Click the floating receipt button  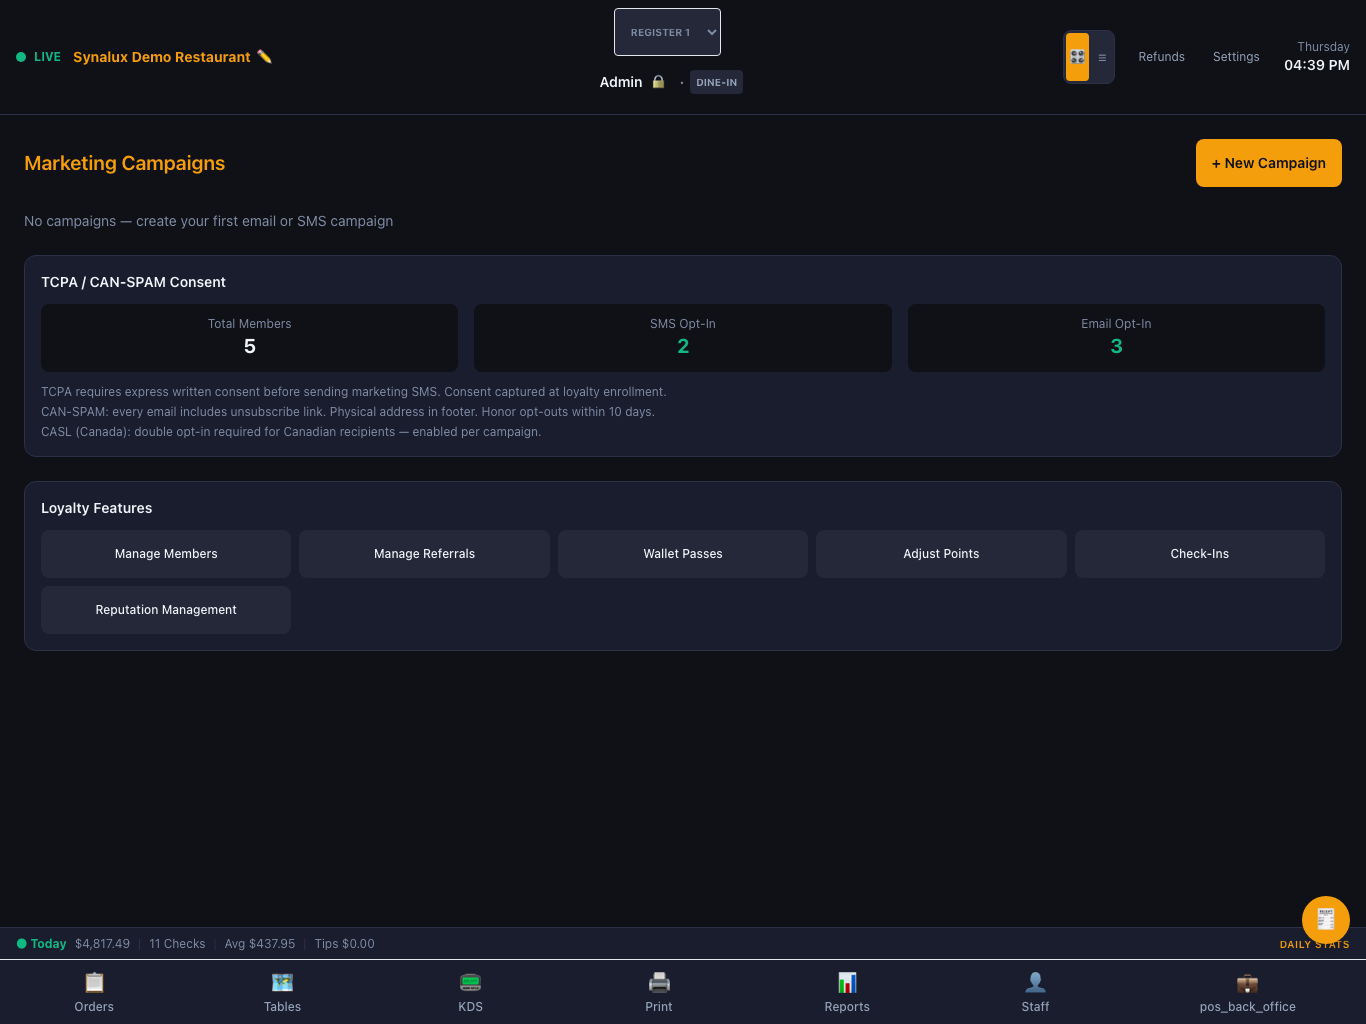(x=1326, y=920)
